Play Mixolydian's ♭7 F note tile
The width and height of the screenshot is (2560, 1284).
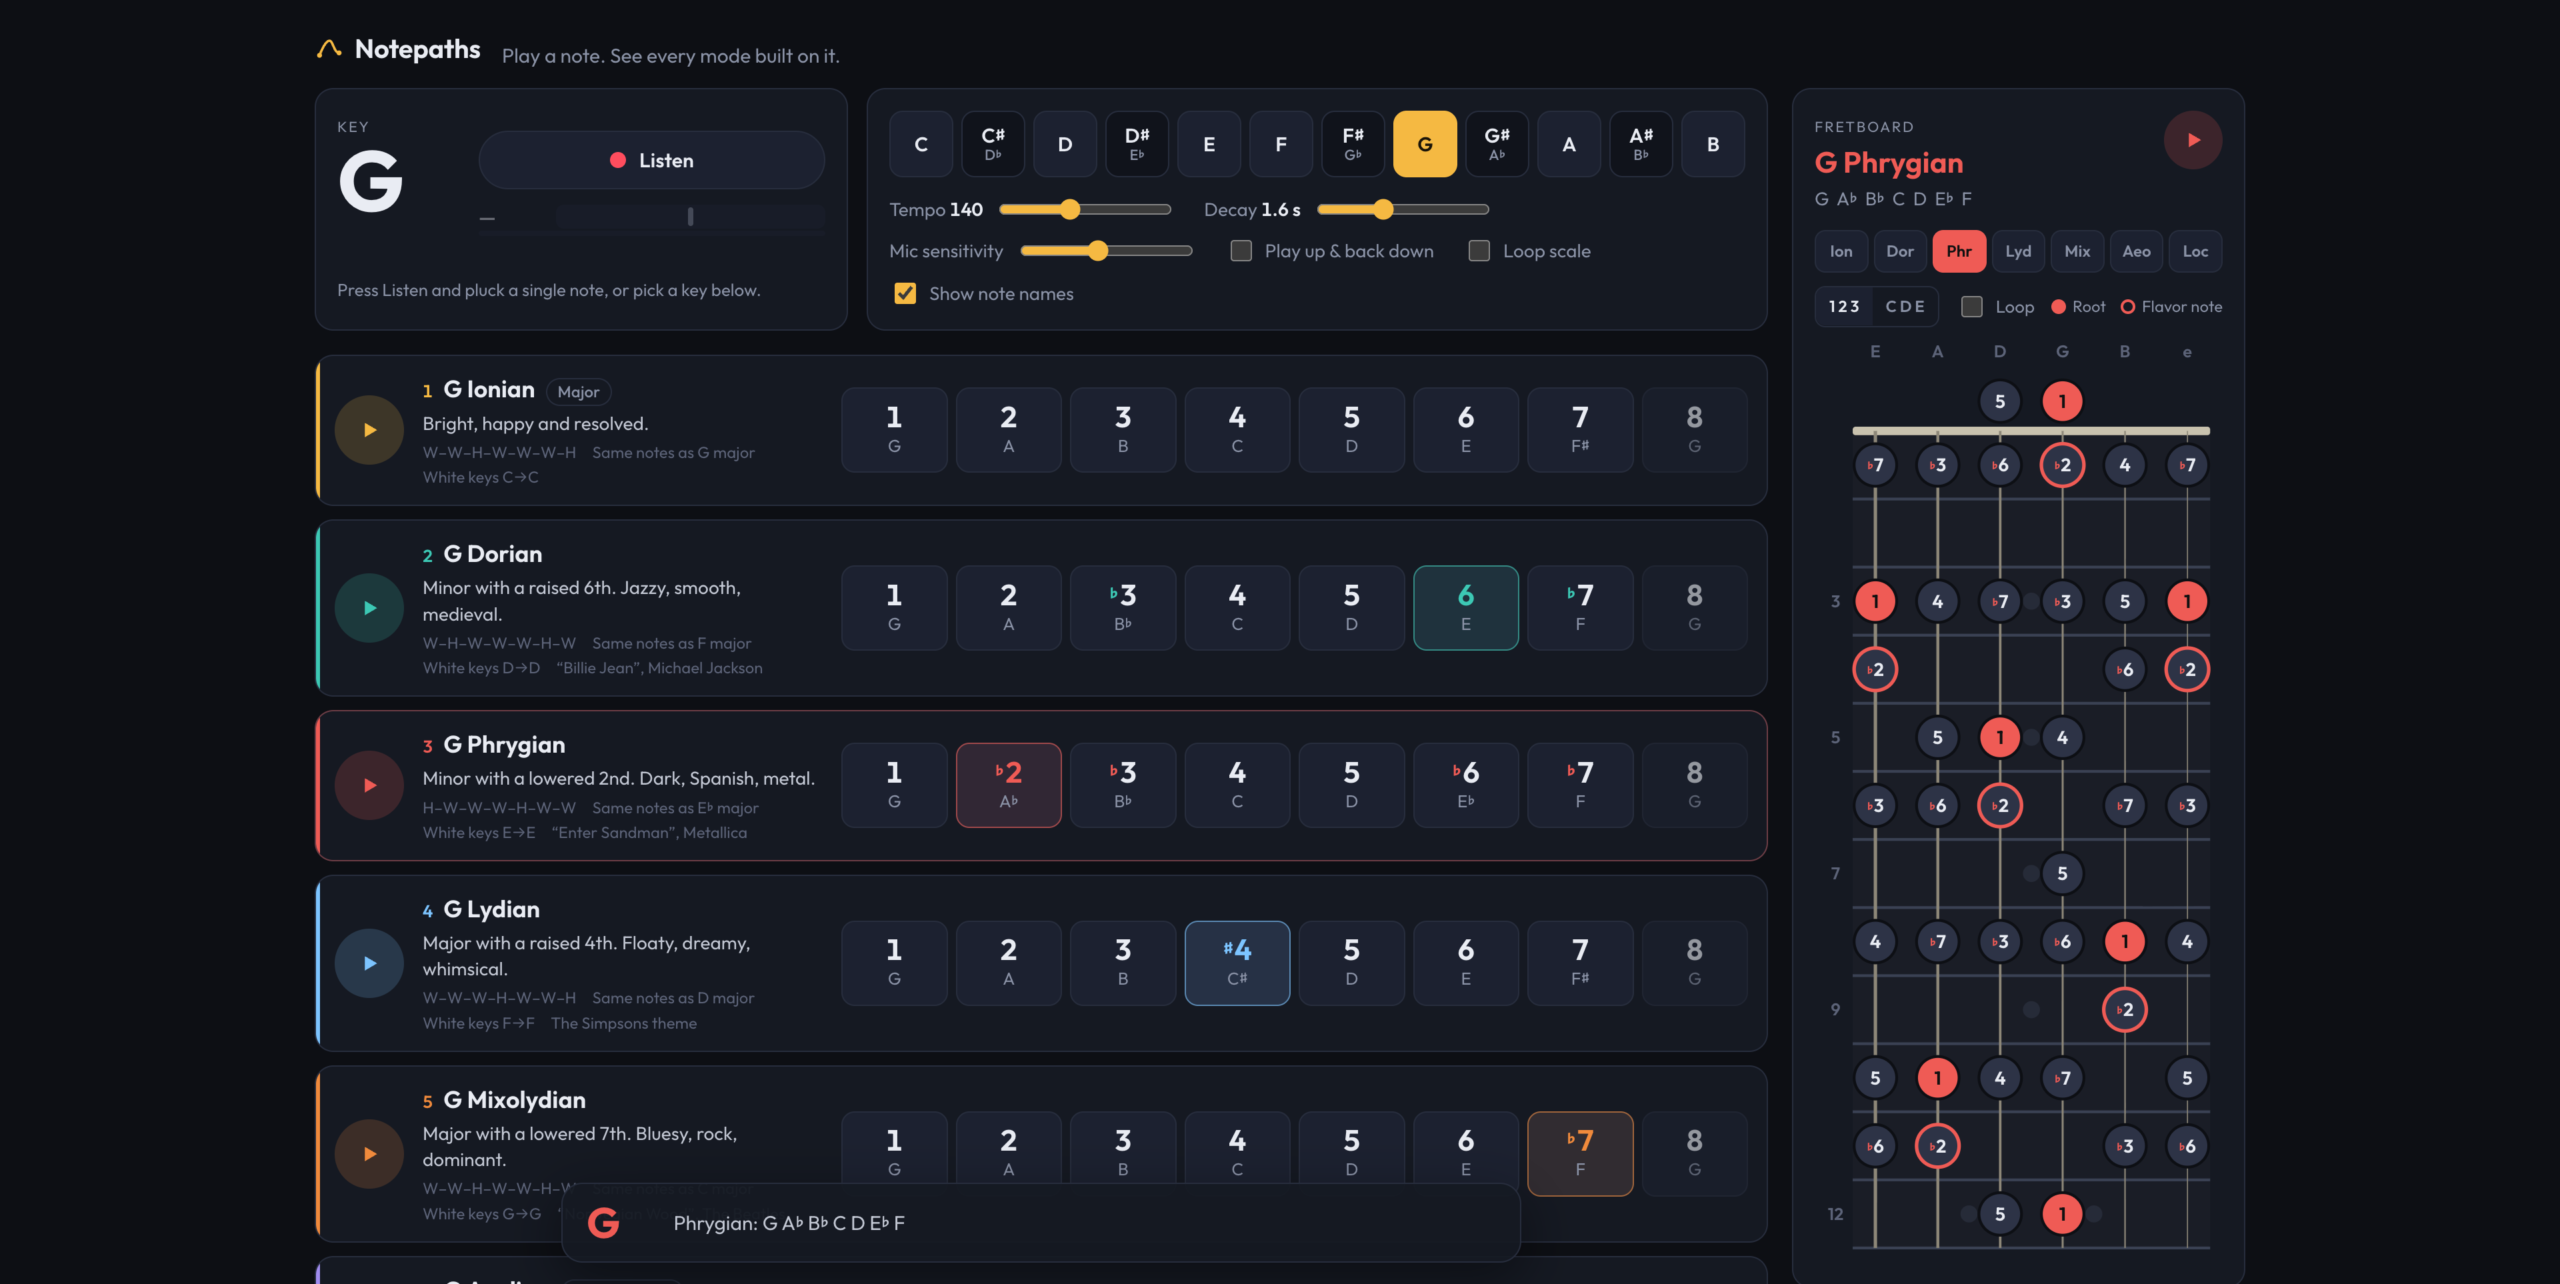tap(1580, 1154)
